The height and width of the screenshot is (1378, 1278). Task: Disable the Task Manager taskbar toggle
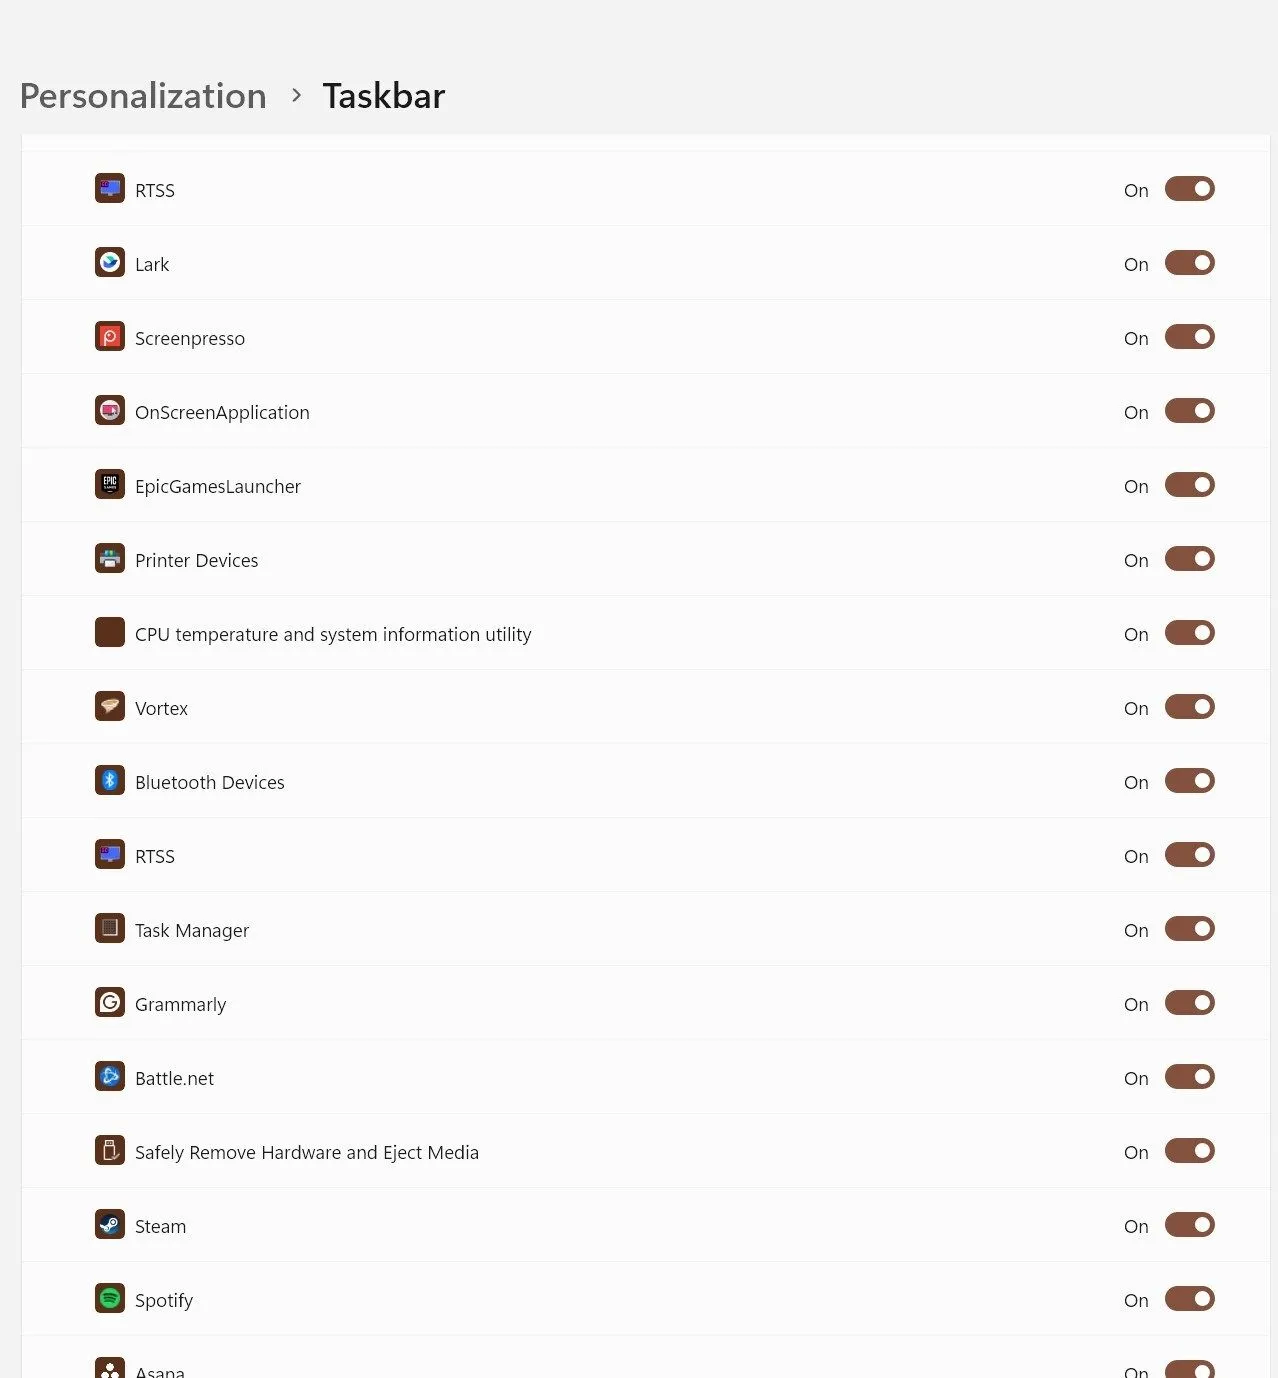[x=1189, y=929]
